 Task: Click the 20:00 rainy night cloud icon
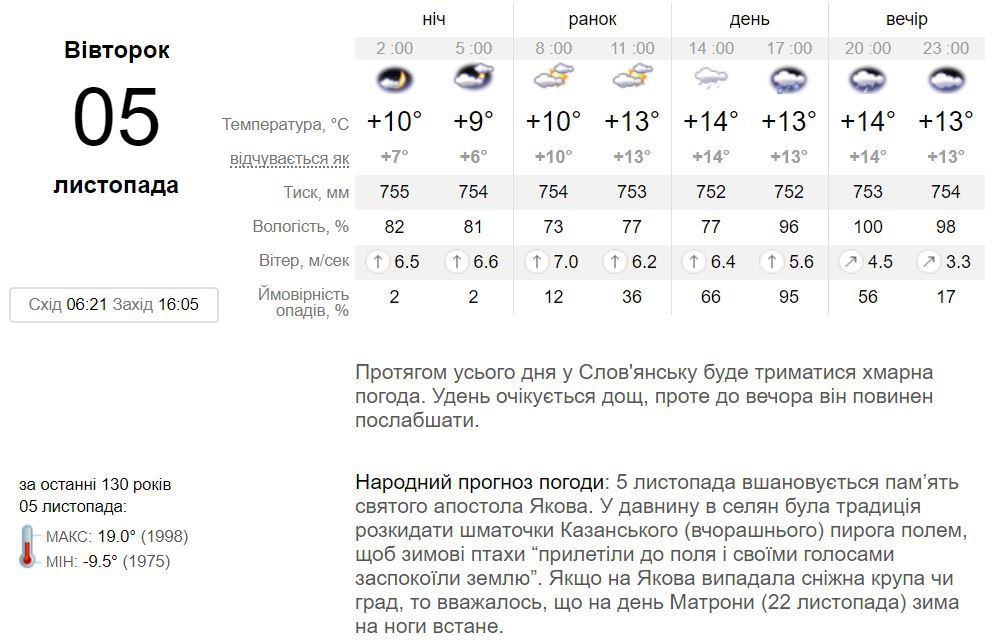tap(867, 80)
